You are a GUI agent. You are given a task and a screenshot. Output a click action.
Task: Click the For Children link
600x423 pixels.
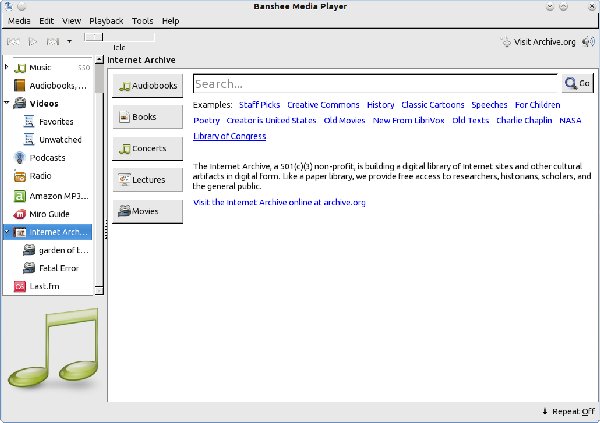click(537, 105)
